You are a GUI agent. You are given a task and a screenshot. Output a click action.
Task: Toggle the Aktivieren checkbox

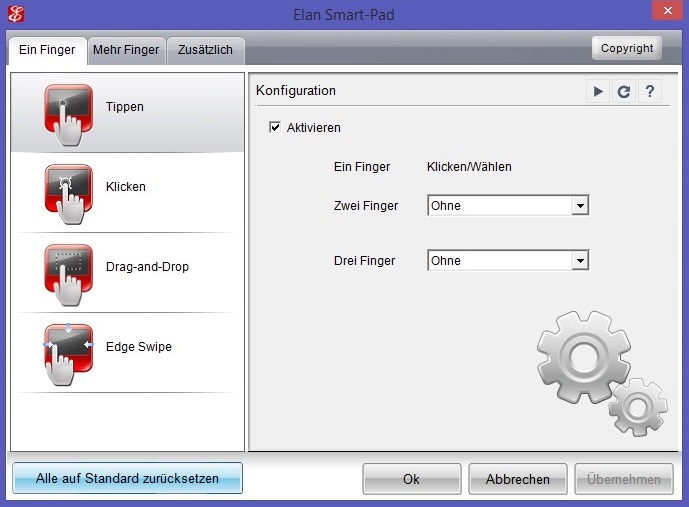275,127
